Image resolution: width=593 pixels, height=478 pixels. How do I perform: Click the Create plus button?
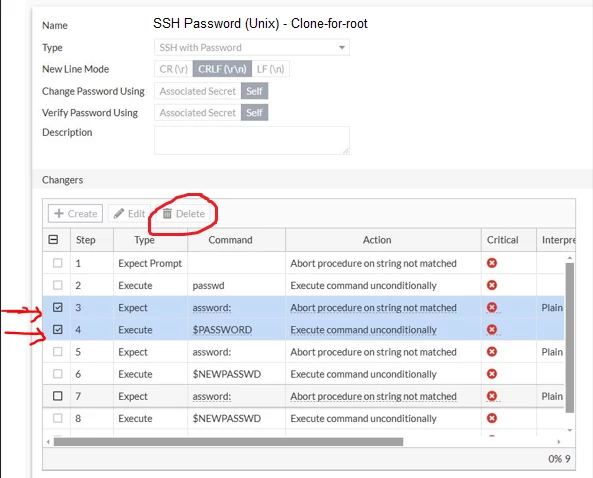coord(75,214)
